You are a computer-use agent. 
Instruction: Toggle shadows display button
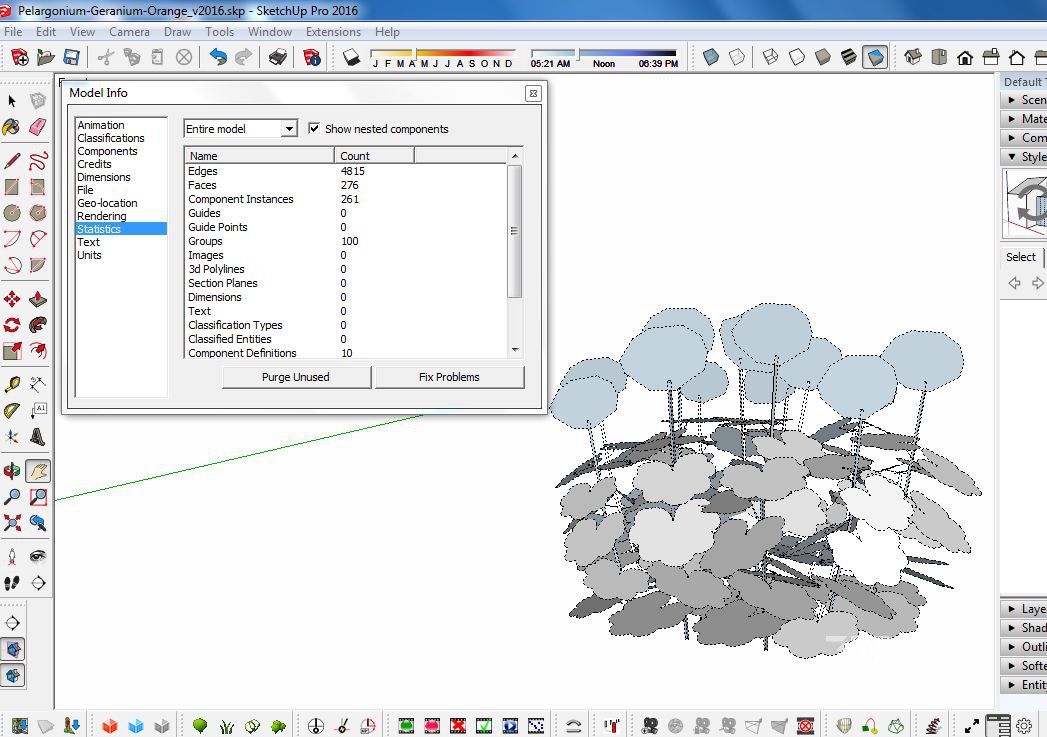click(351, 58)
